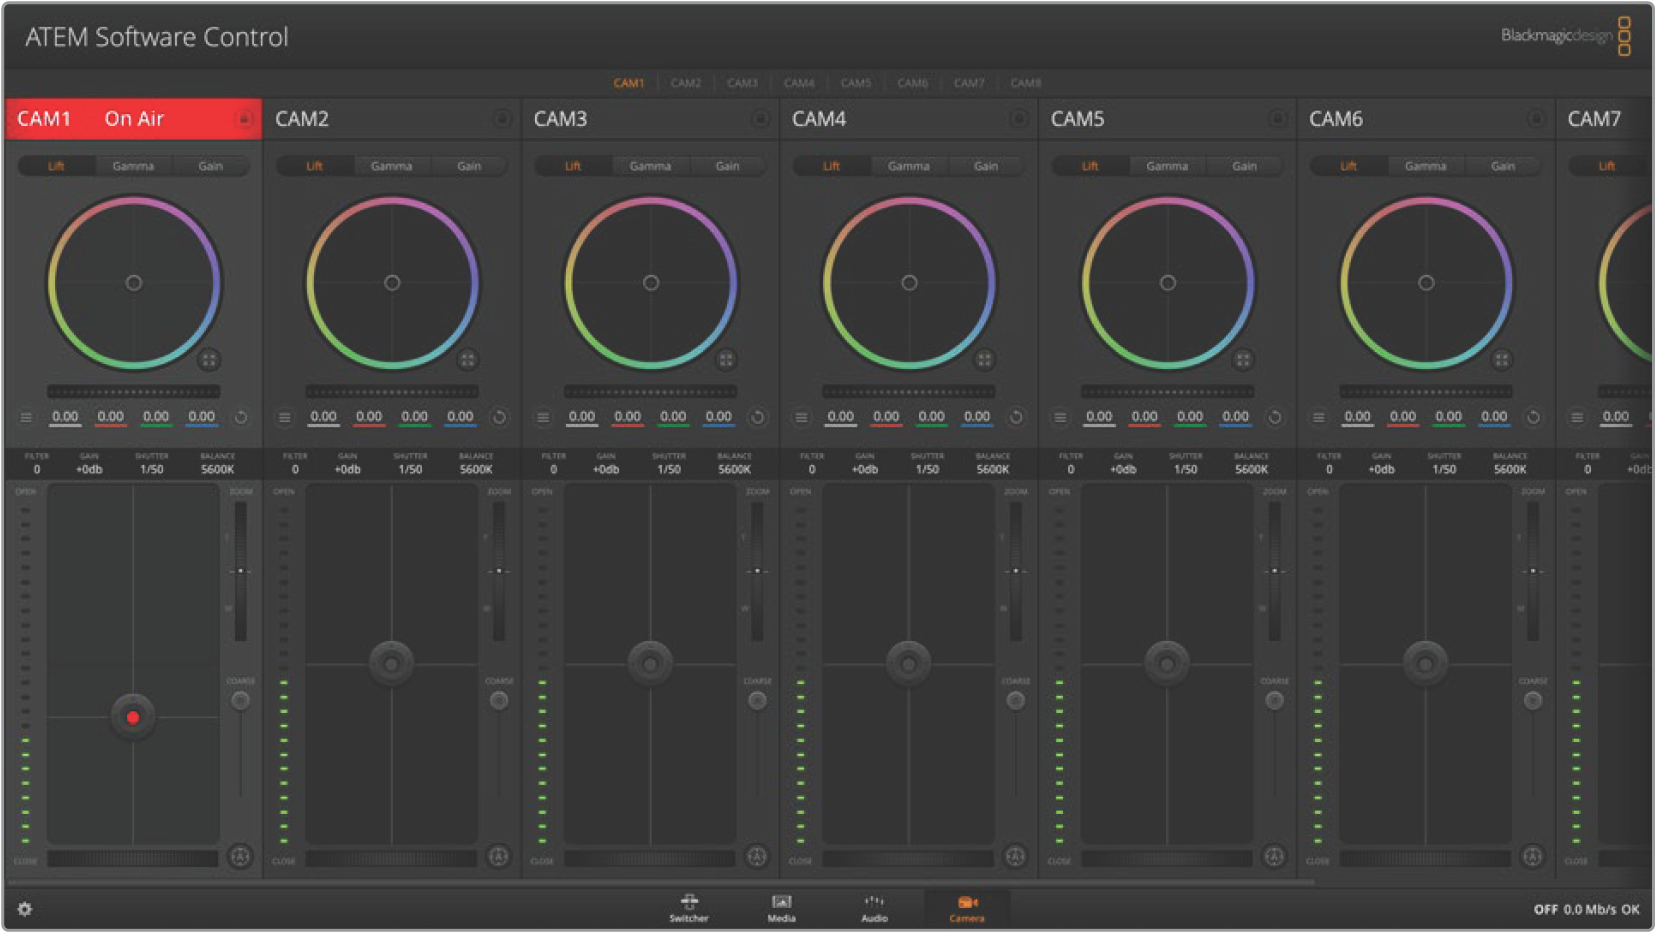1656x933 pixels.
Task: Click CAM2 red value field
Action: coord(369,417)
